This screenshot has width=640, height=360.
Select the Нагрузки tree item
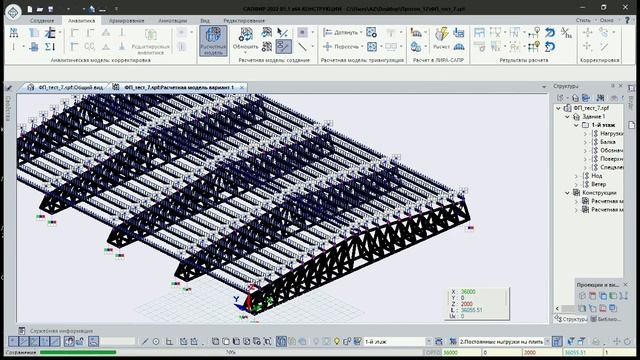coord(611,133)
